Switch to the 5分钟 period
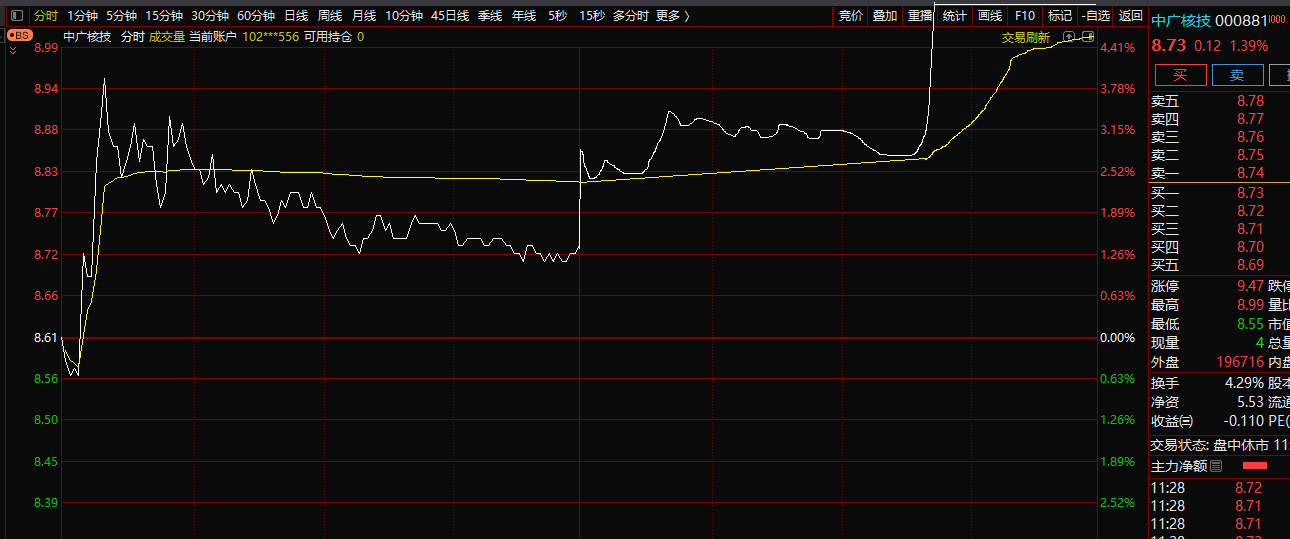This screenshot has width=1290, height=539. click(x=121, y=16)
